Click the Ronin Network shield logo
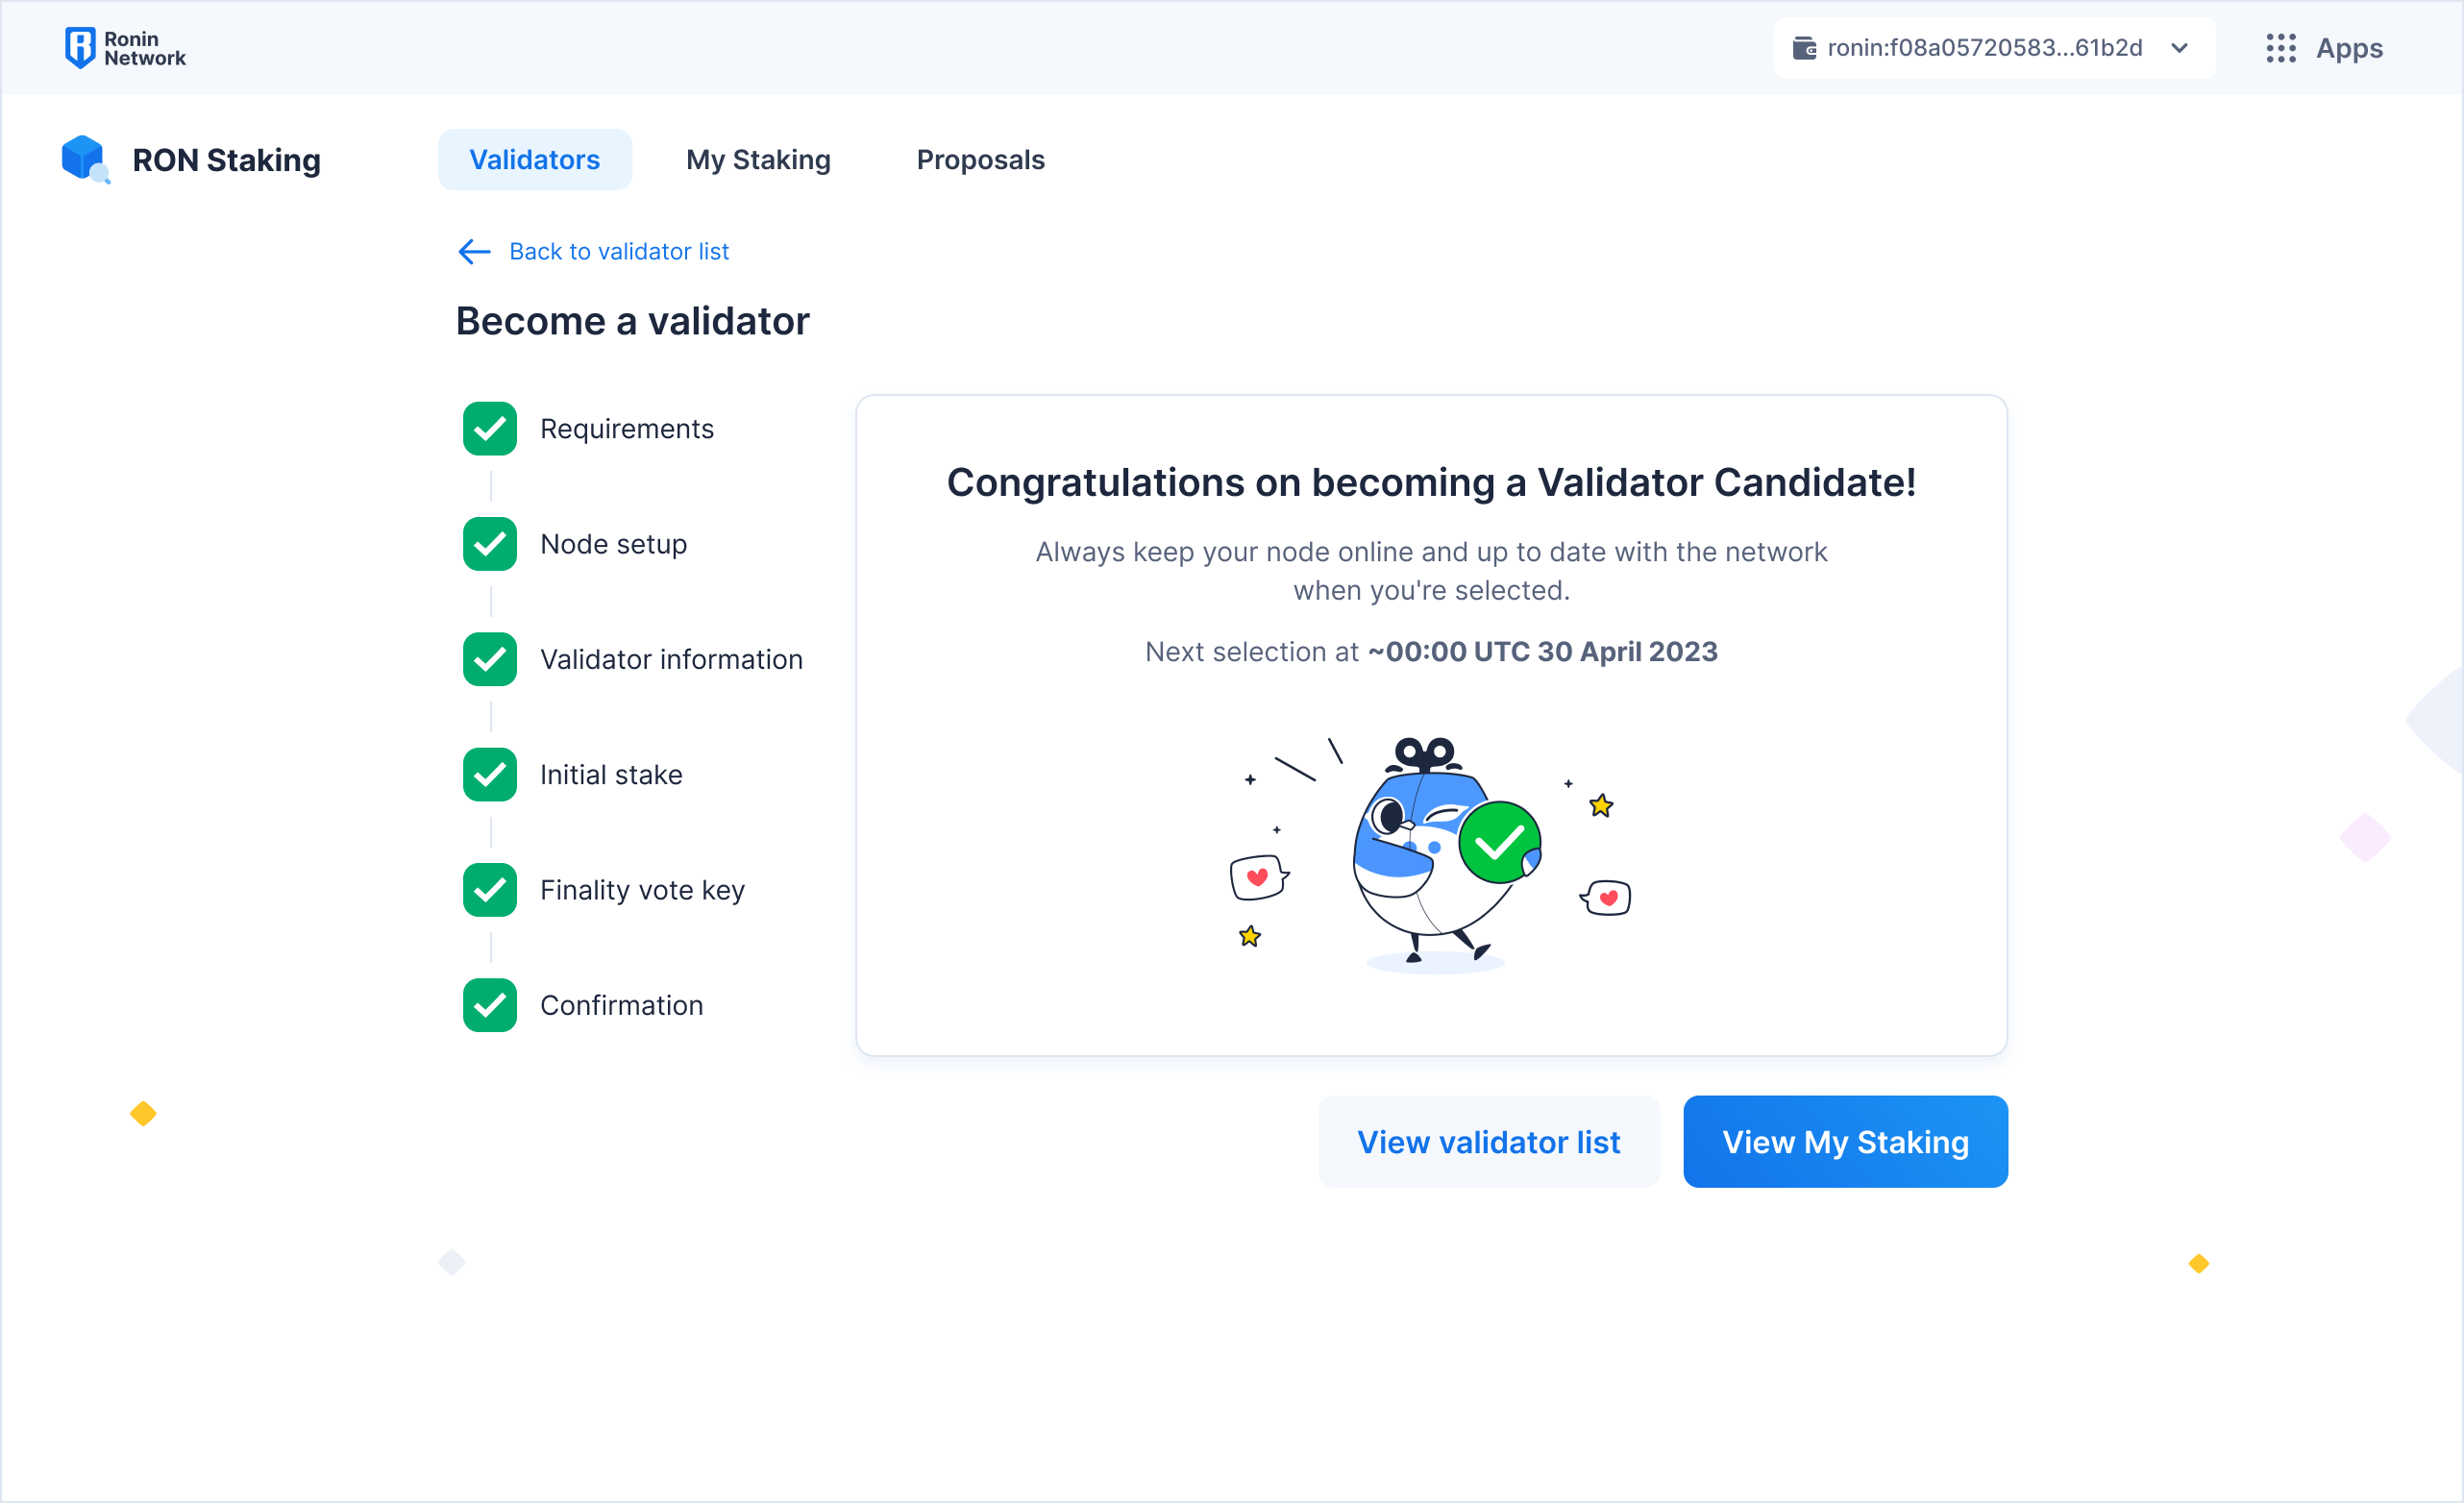The width and height of the screenshot is (2464, 1503). pyautogui.click(x=79, y=47)
